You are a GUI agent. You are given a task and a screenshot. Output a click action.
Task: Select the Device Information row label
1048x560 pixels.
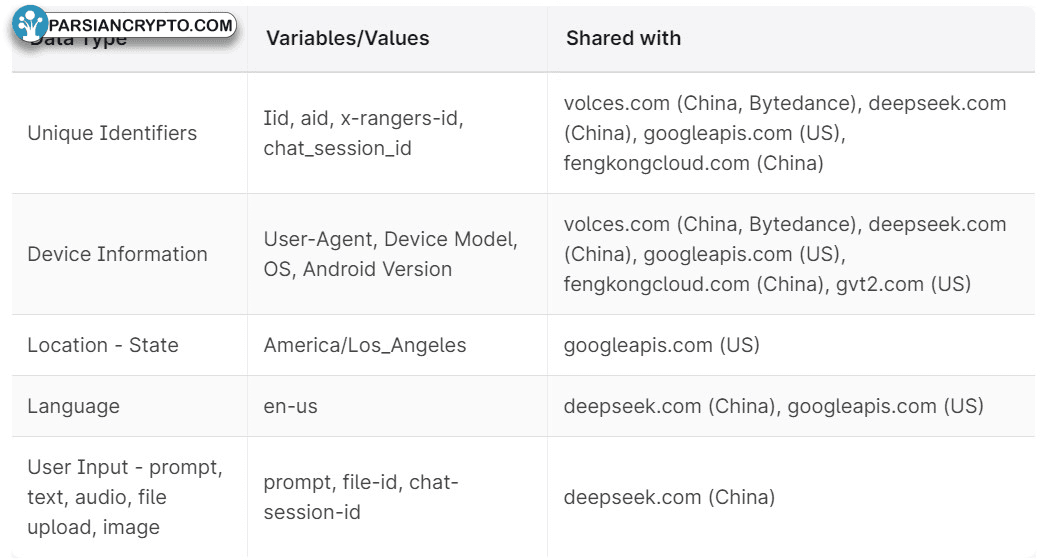(x=117, y=254)
